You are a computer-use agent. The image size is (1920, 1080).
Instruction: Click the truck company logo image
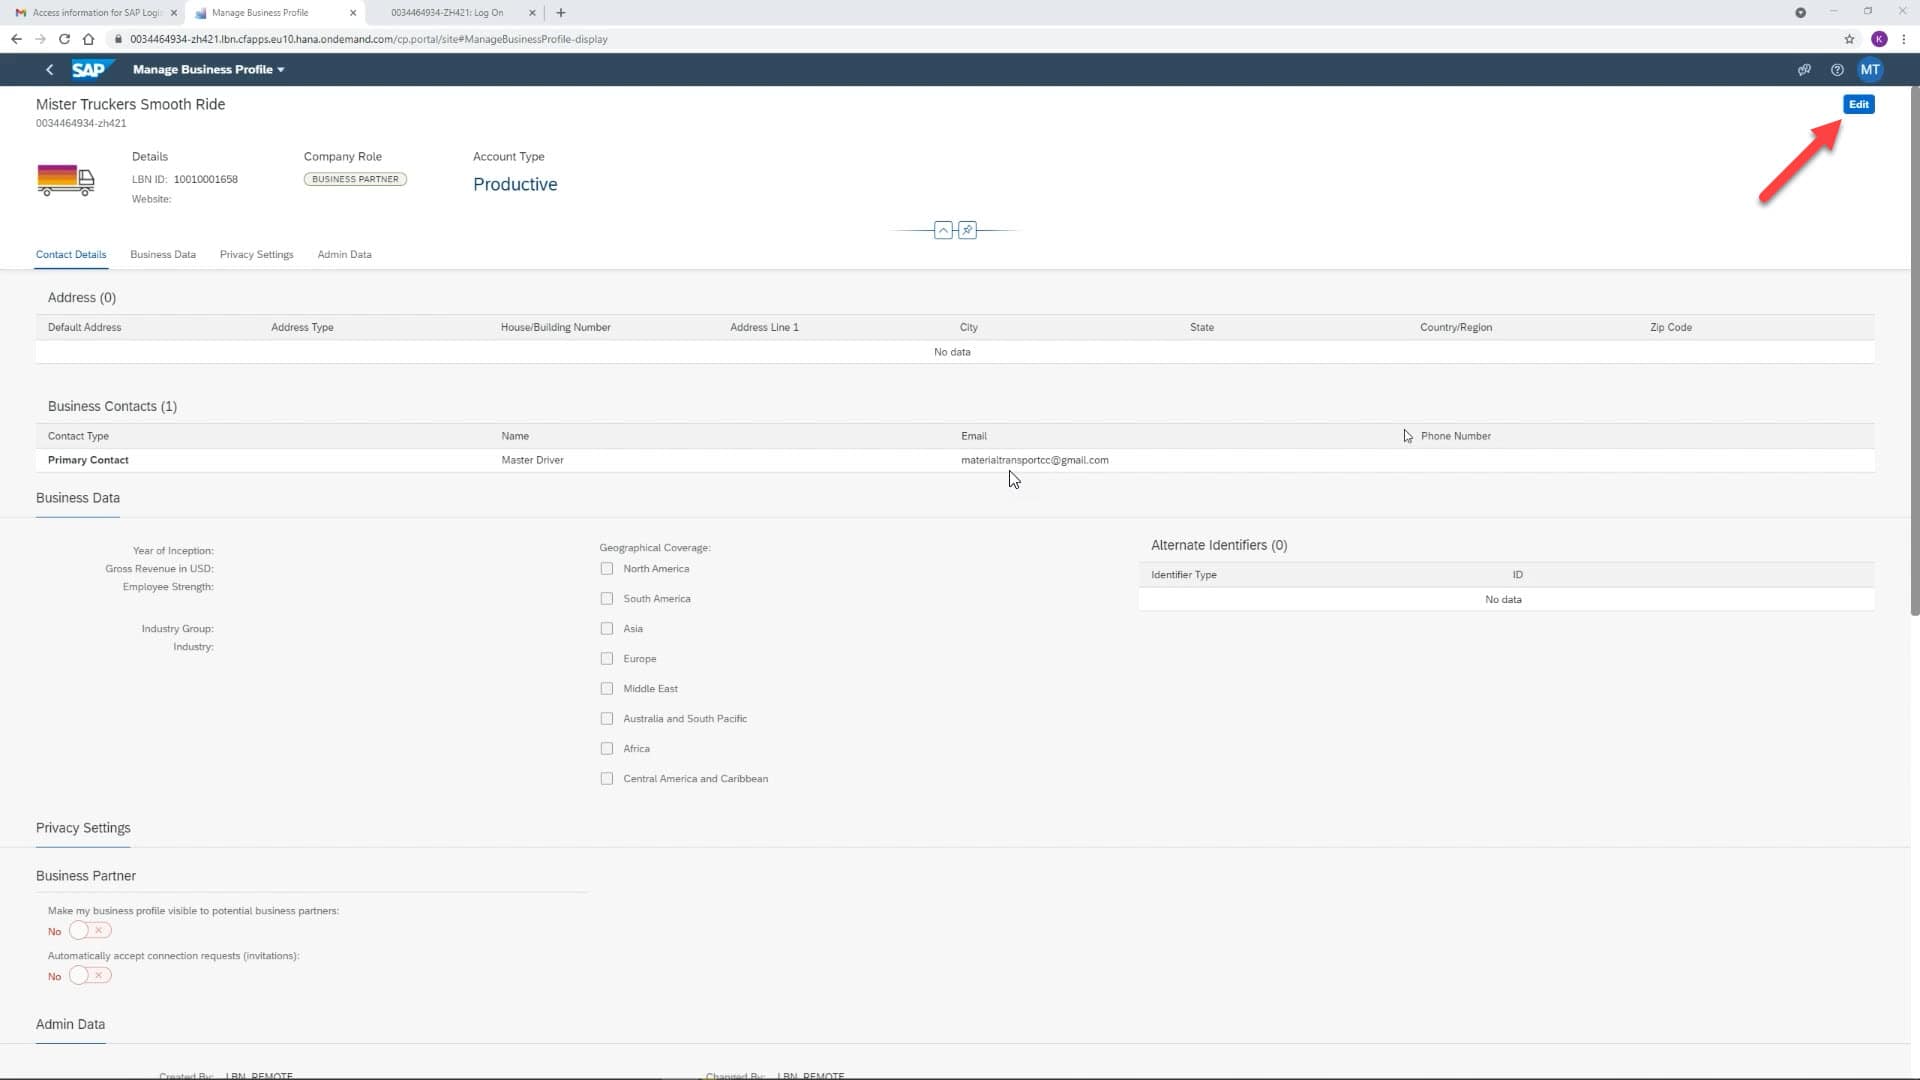click(66, 180)
